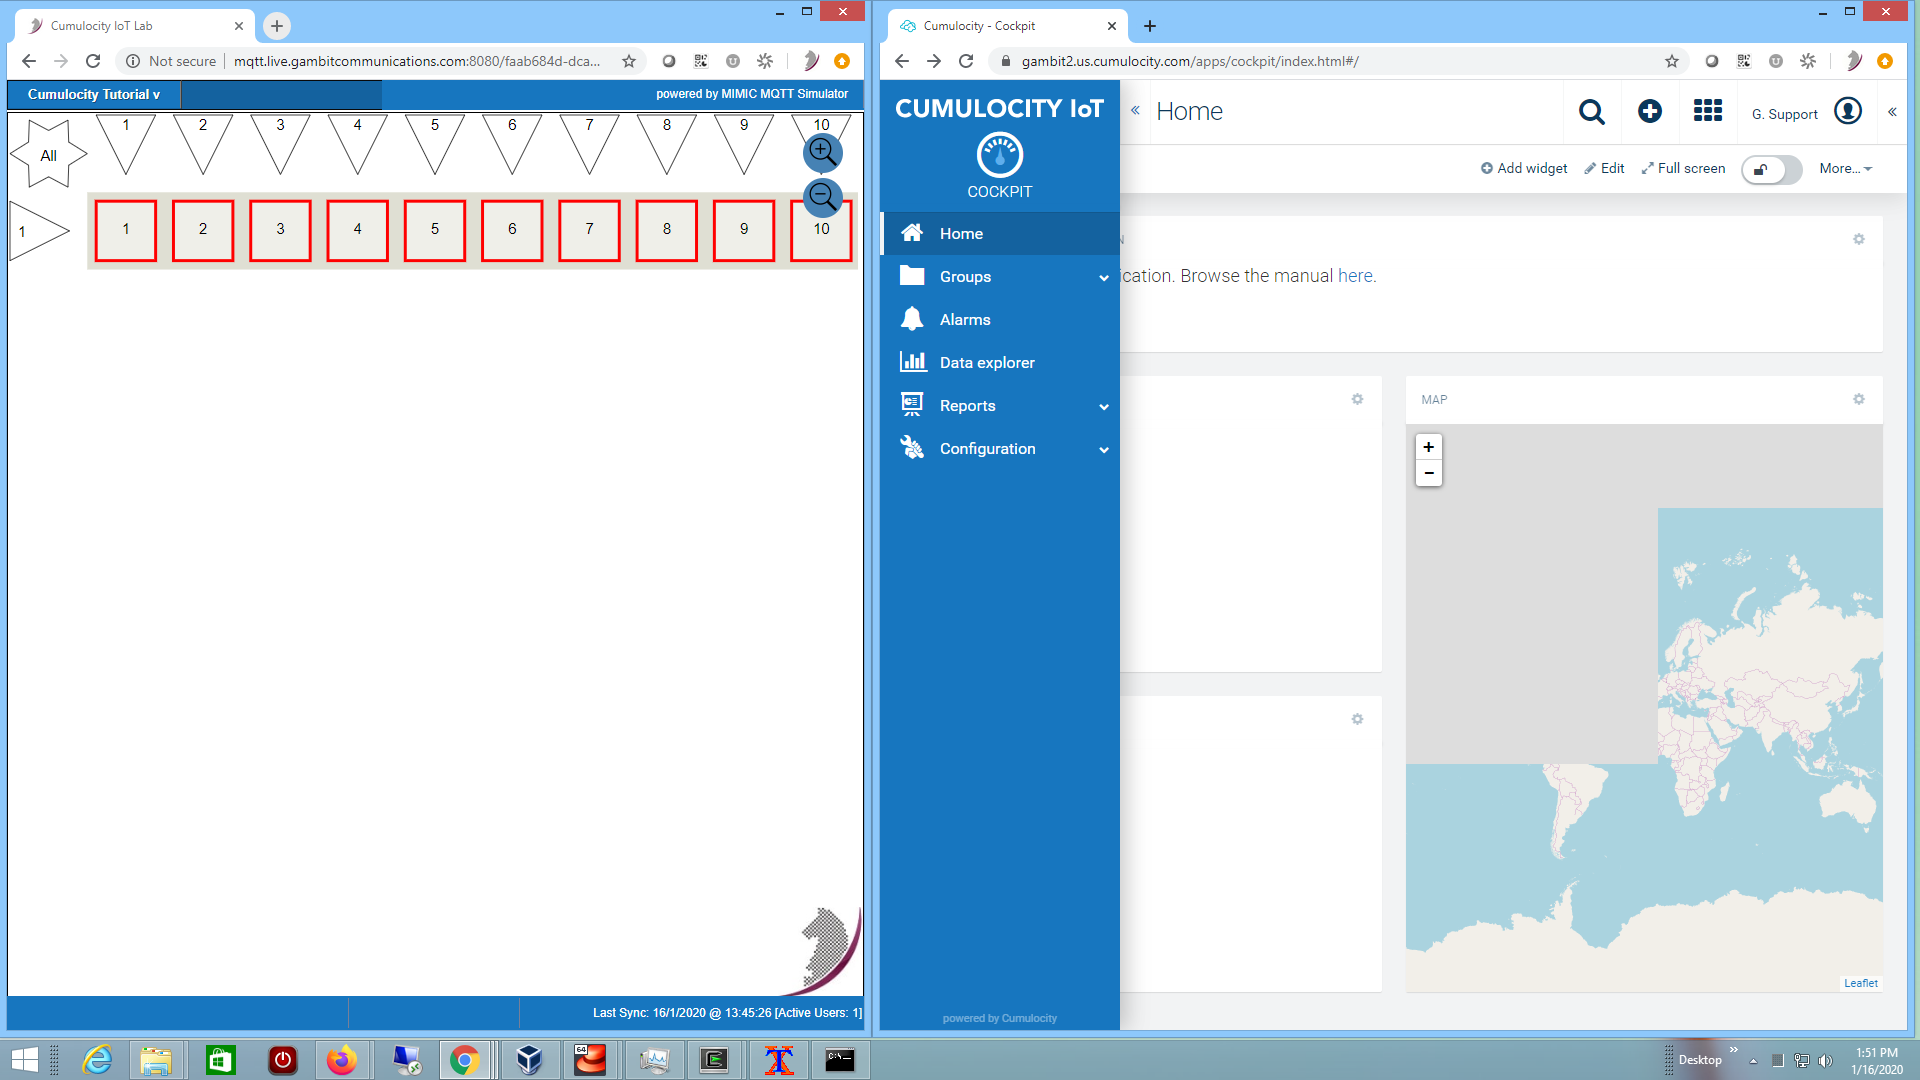
Task: Select triangle group number 1
Action: coord(126,144)
